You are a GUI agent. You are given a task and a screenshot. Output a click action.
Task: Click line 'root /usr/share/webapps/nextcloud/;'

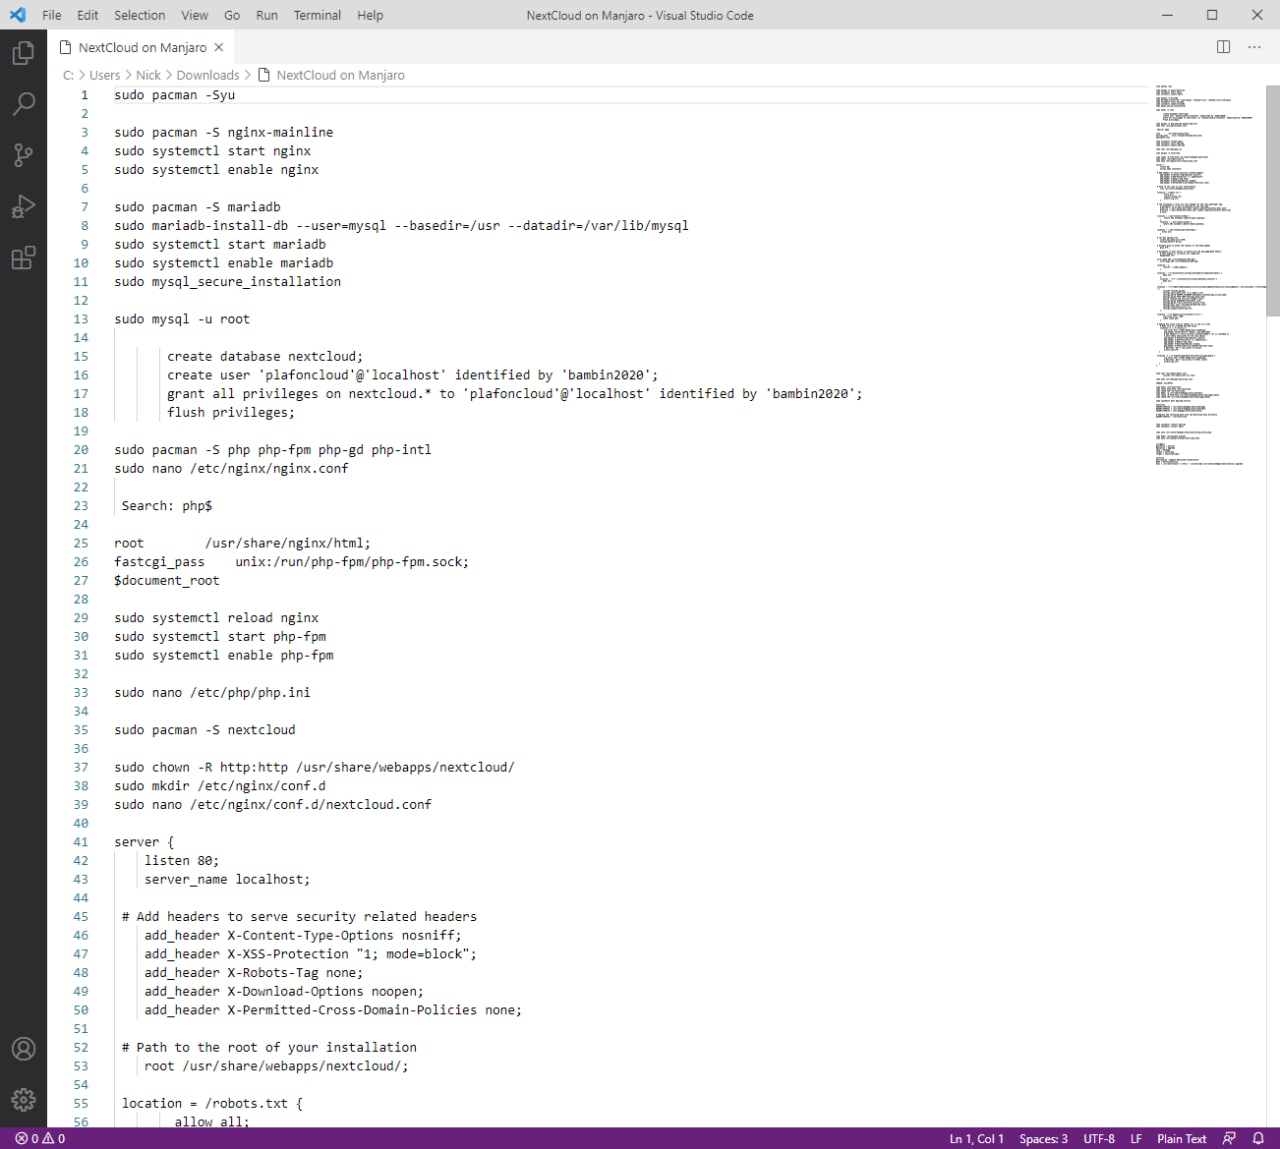[x=276, y=1066]
